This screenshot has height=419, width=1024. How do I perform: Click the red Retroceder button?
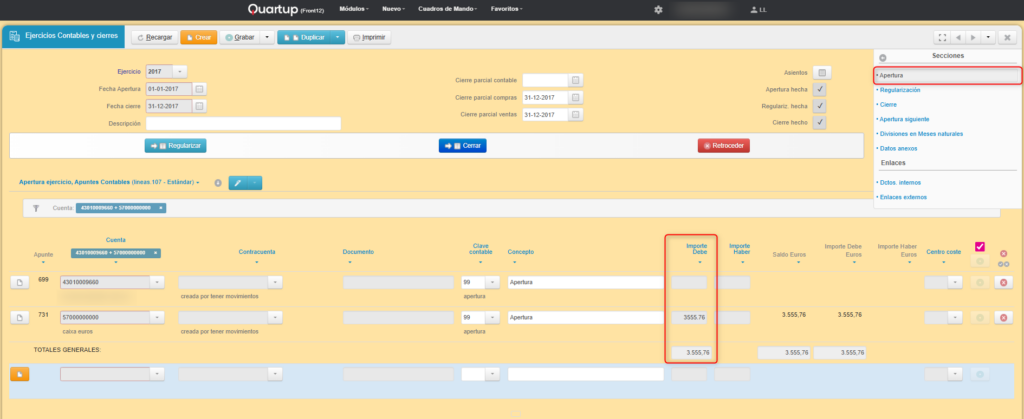coord(723,146)
